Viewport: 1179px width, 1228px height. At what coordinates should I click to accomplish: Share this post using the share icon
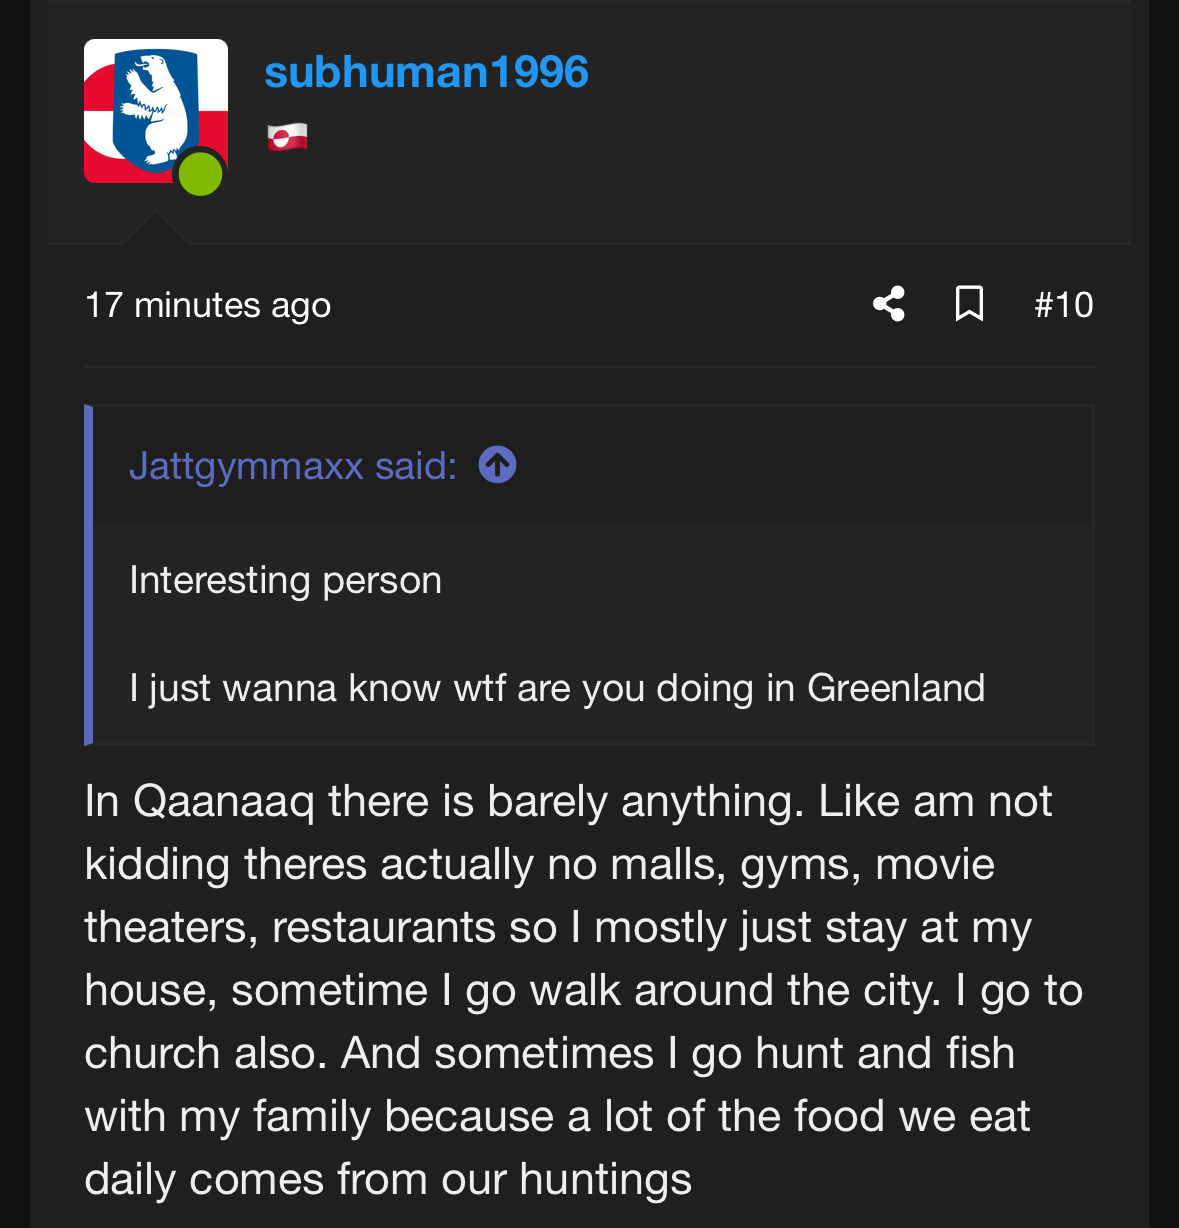(888, 304)
